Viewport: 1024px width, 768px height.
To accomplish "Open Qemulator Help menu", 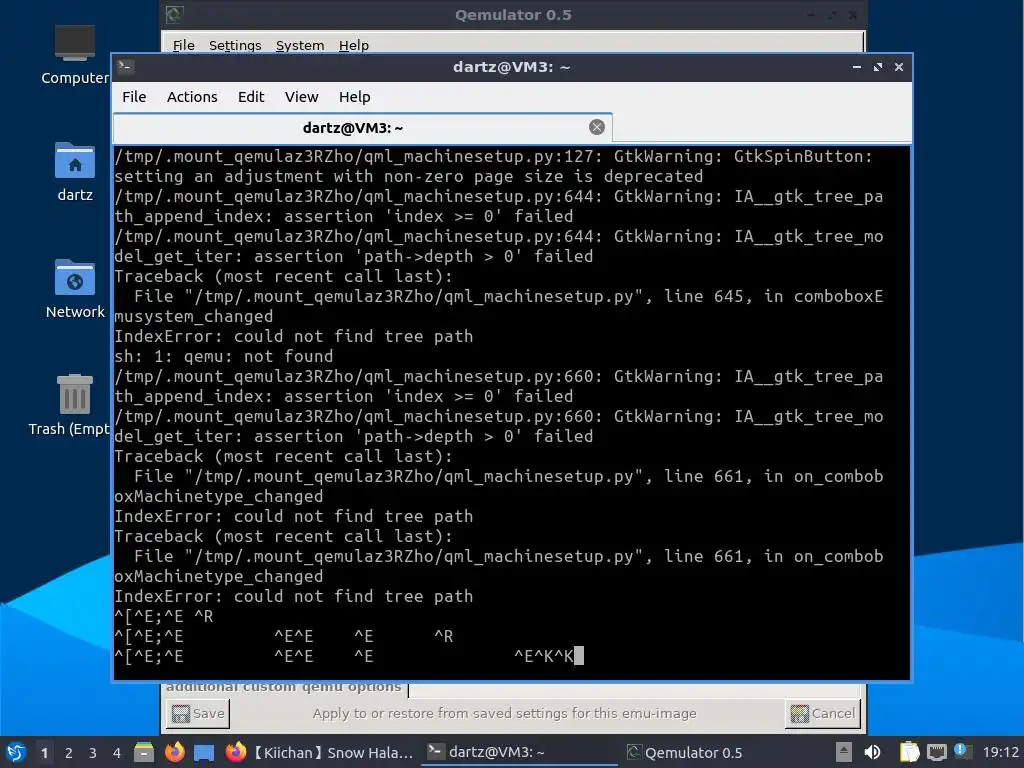I will tap(354, 45).
